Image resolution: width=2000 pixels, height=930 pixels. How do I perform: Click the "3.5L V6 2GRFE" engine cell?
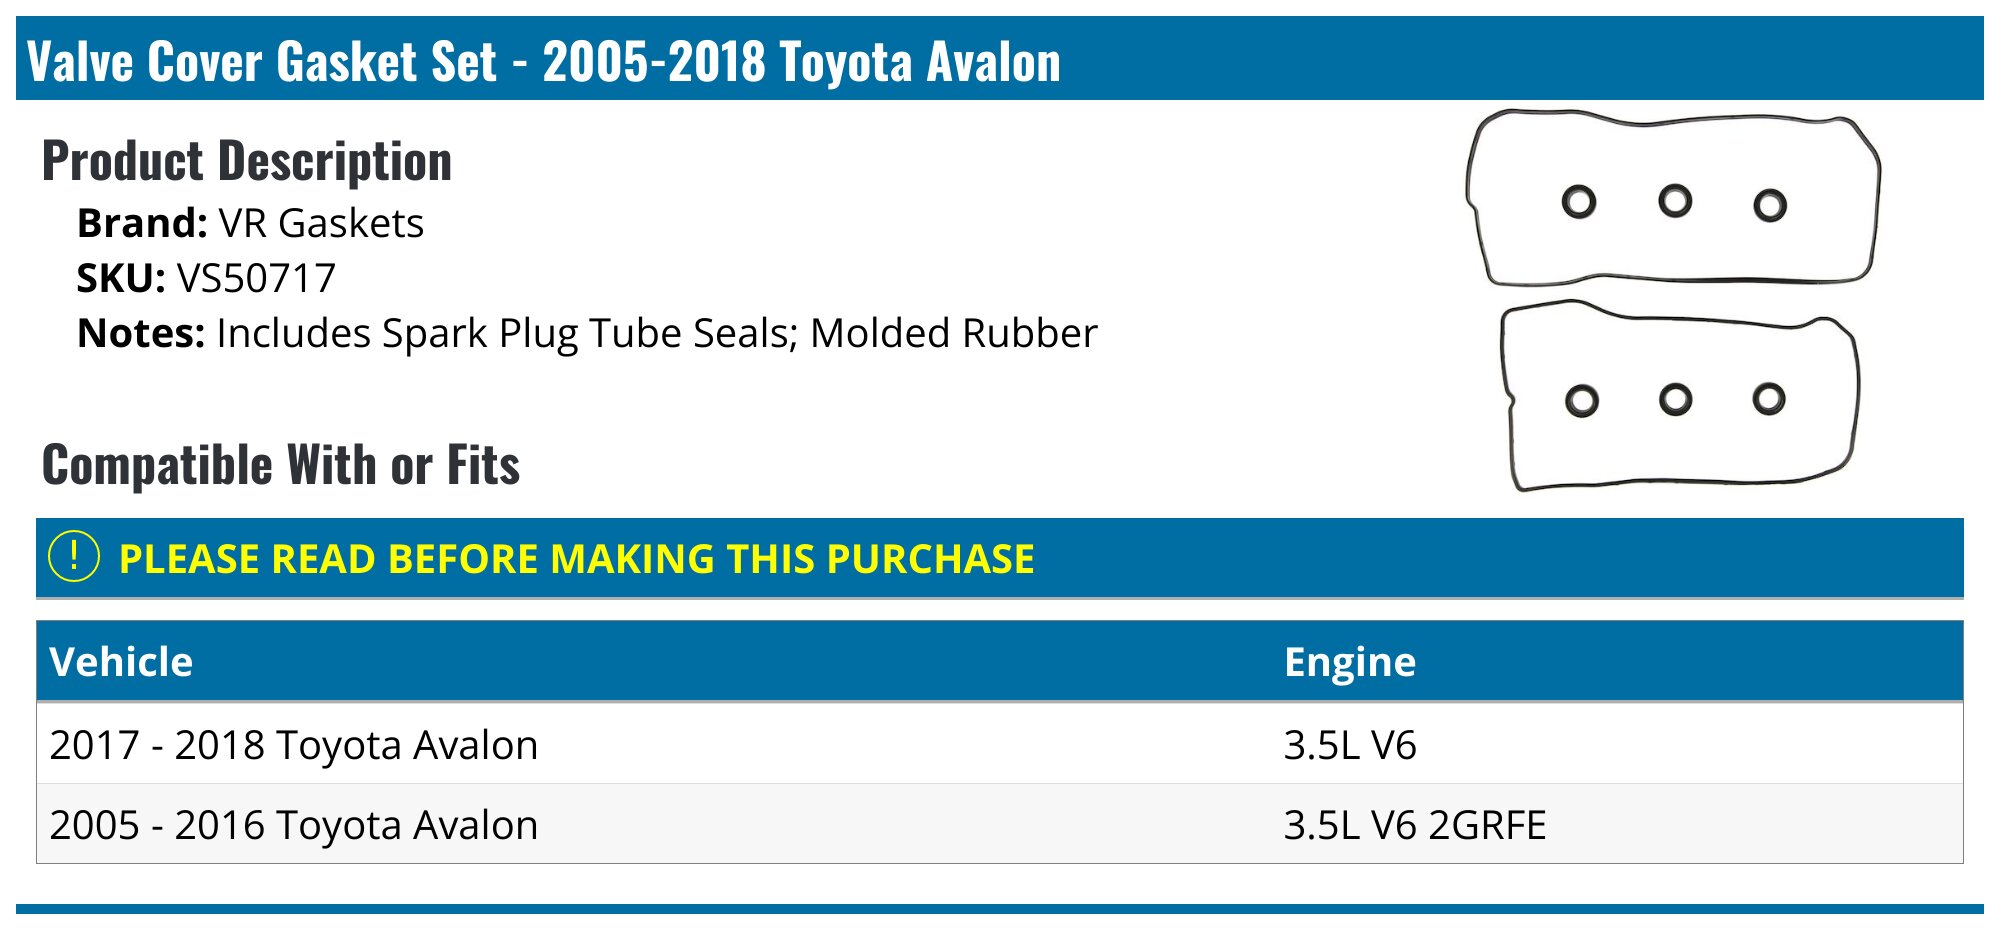pyautogui.click(x=1414, y=825)
